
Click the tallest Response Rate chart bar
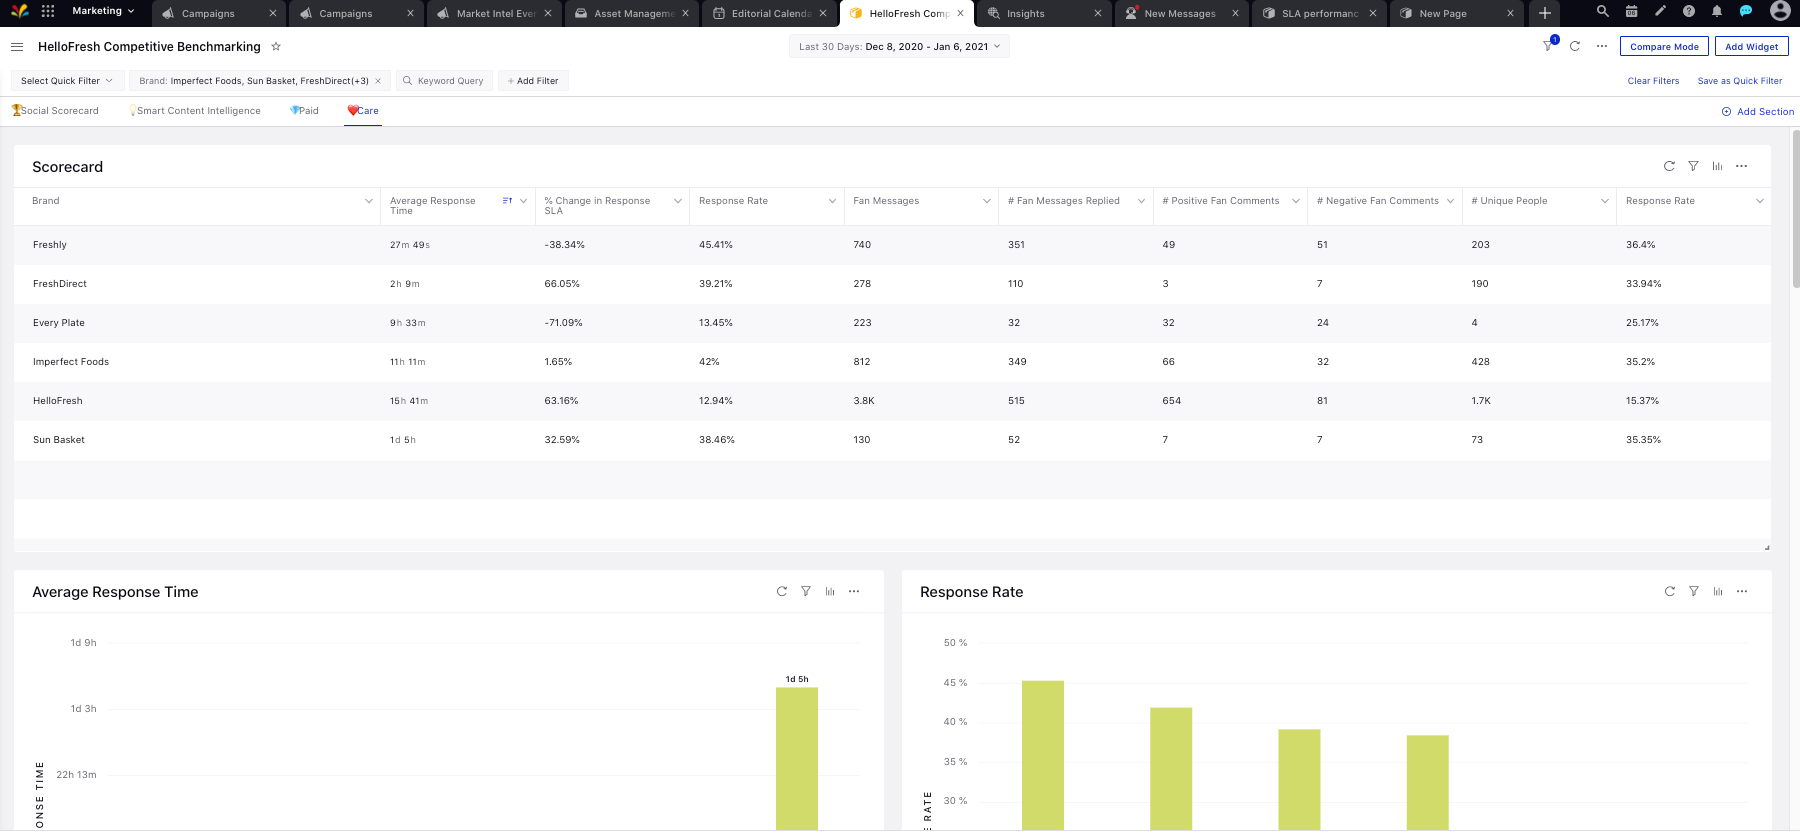point(1042,750)
